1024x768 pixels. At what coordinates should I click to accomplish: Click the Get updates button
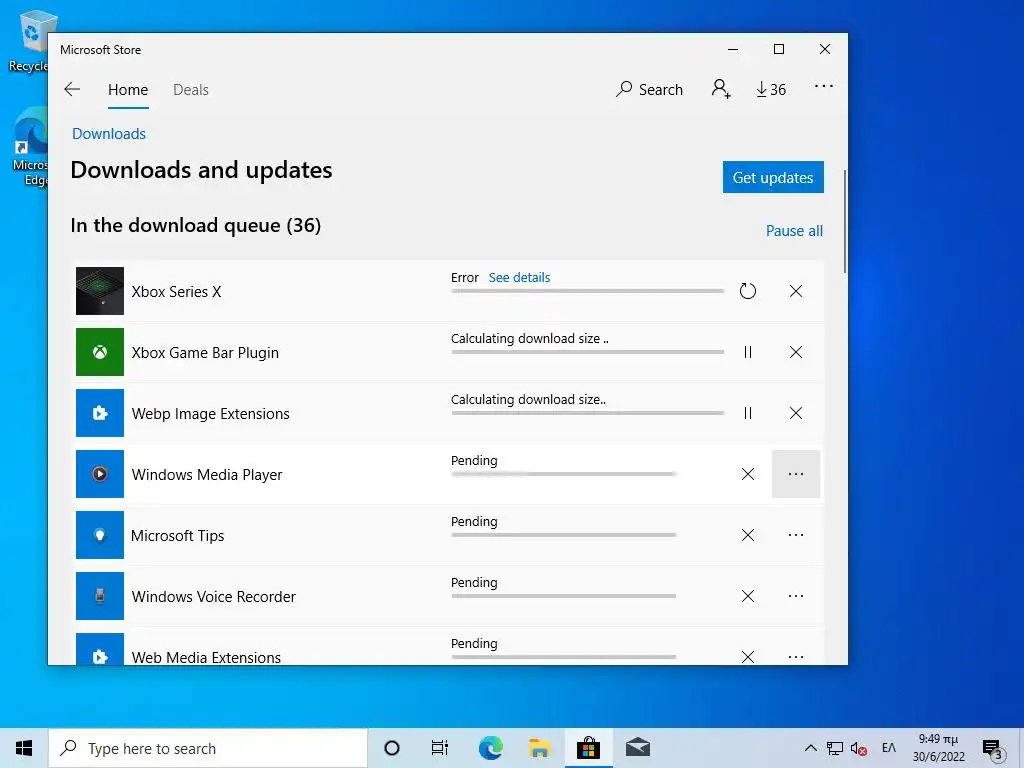pos(773,177)
